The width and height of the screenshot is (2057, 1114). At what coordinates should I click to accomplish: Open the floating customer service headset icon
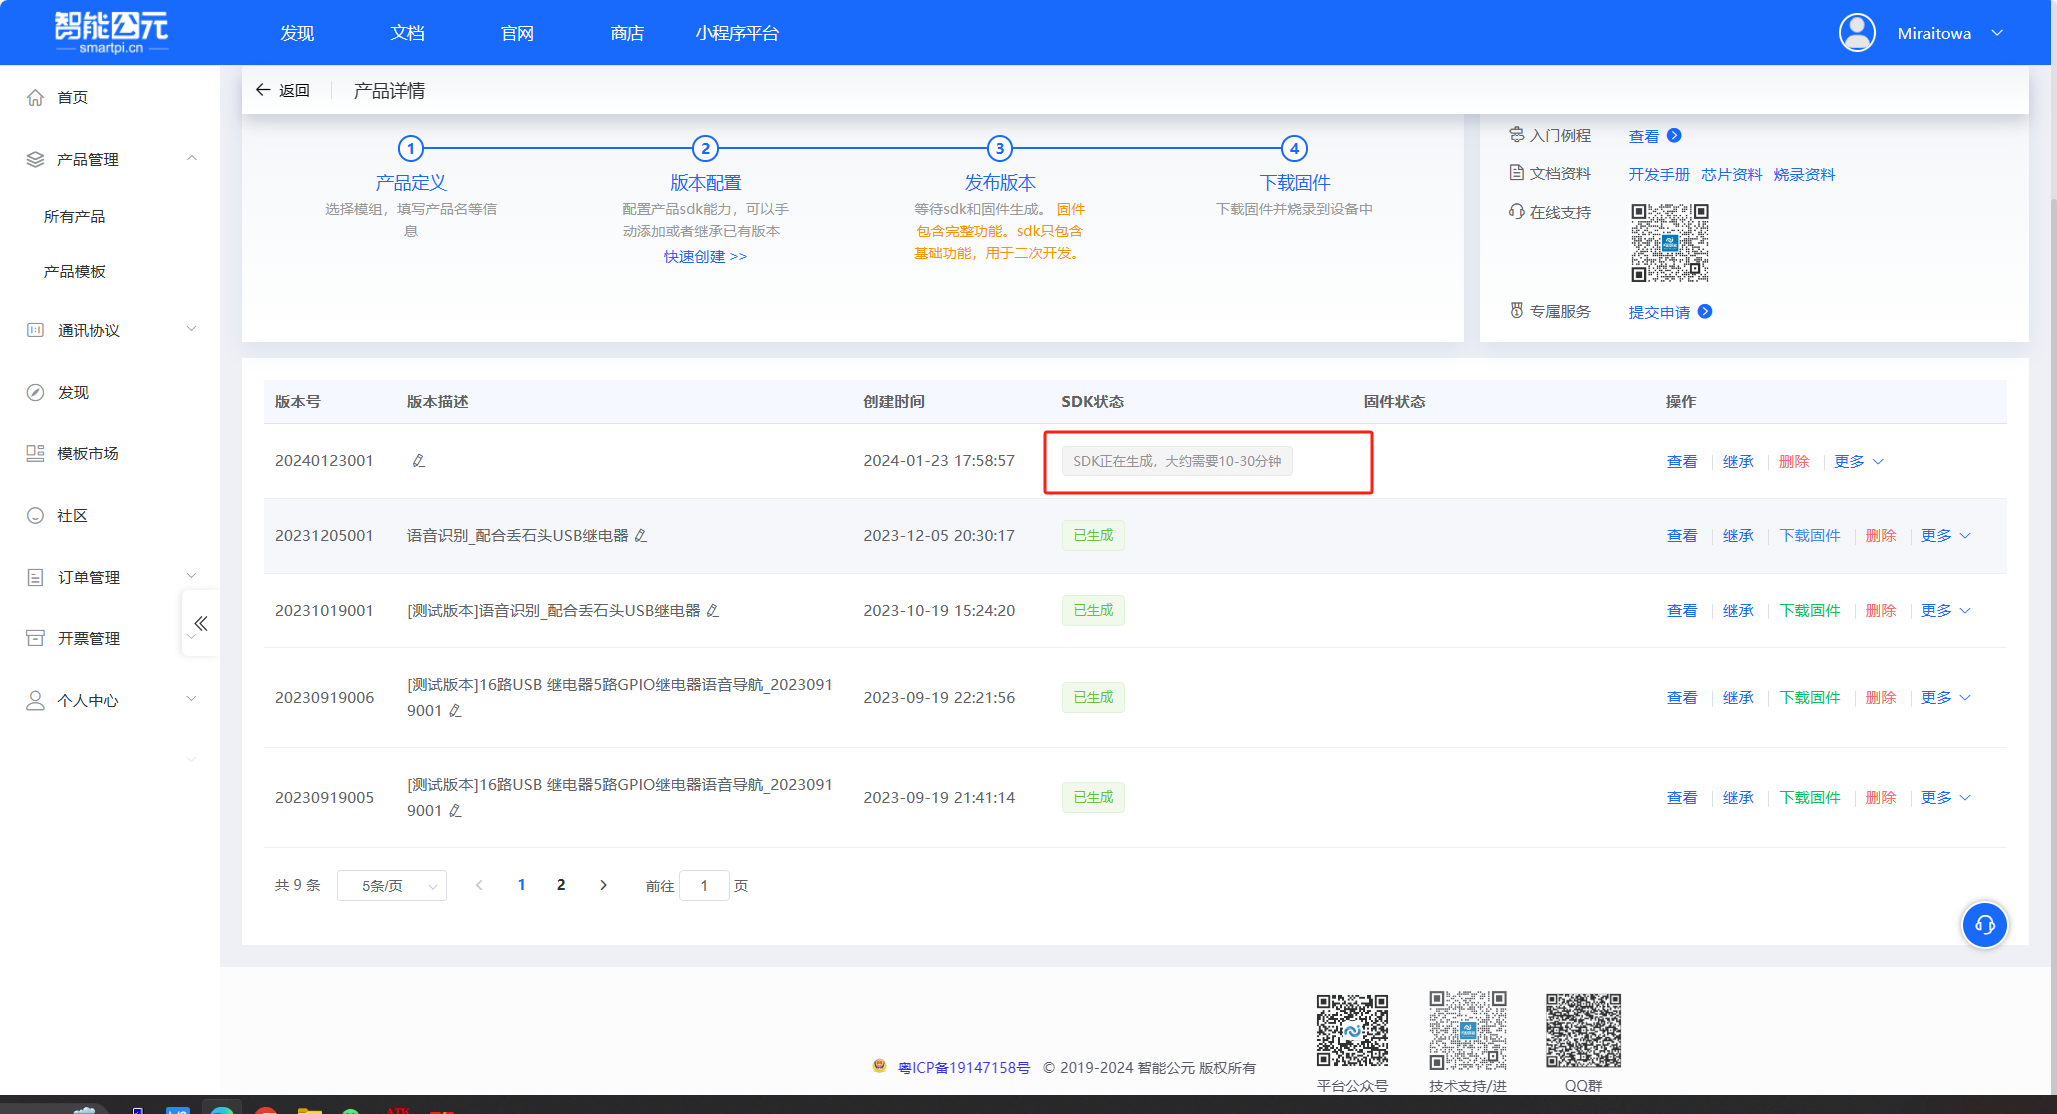click(x=1985, y=925)
